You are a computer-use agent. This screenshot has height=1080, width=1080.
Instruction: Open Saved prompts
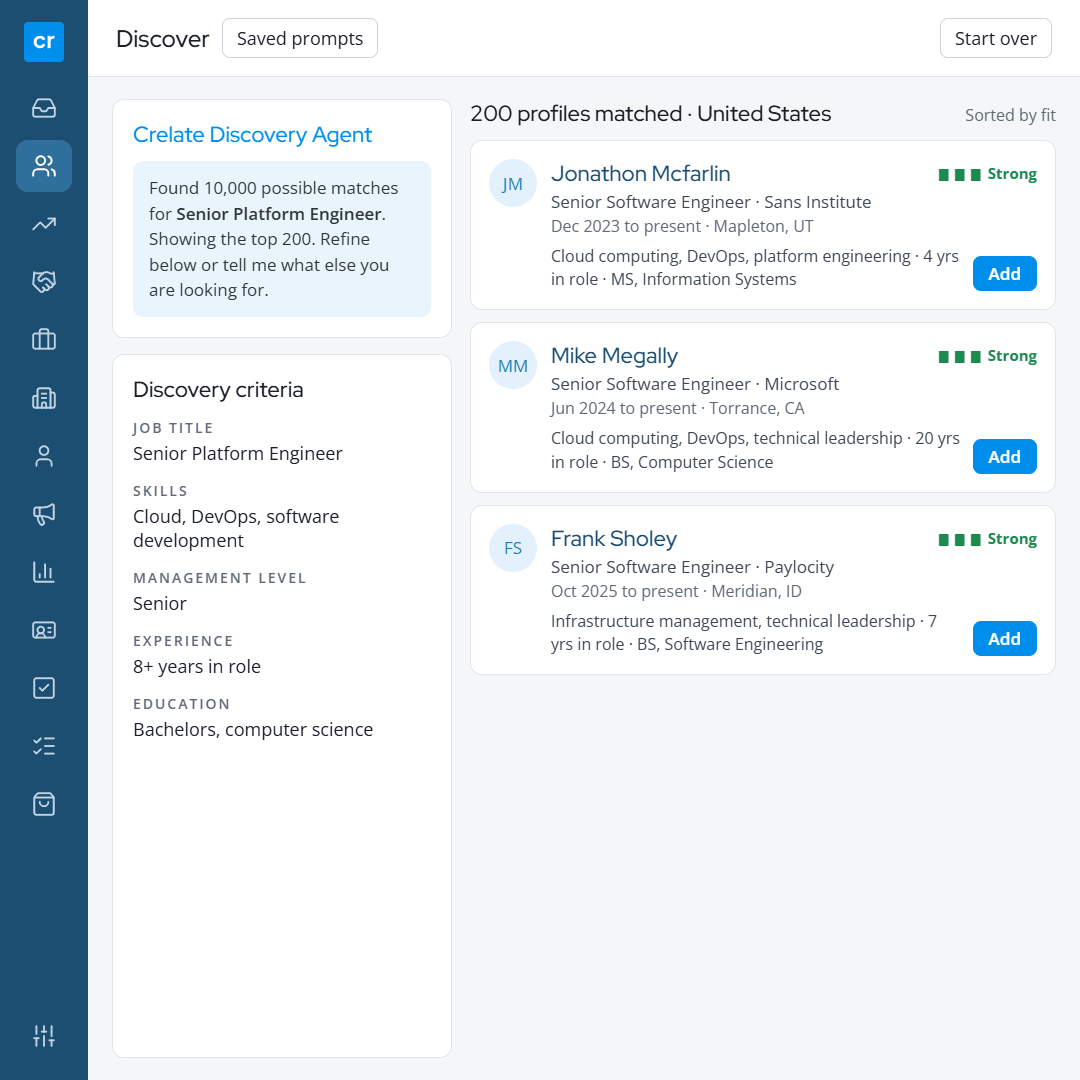[x=300, y=39]
